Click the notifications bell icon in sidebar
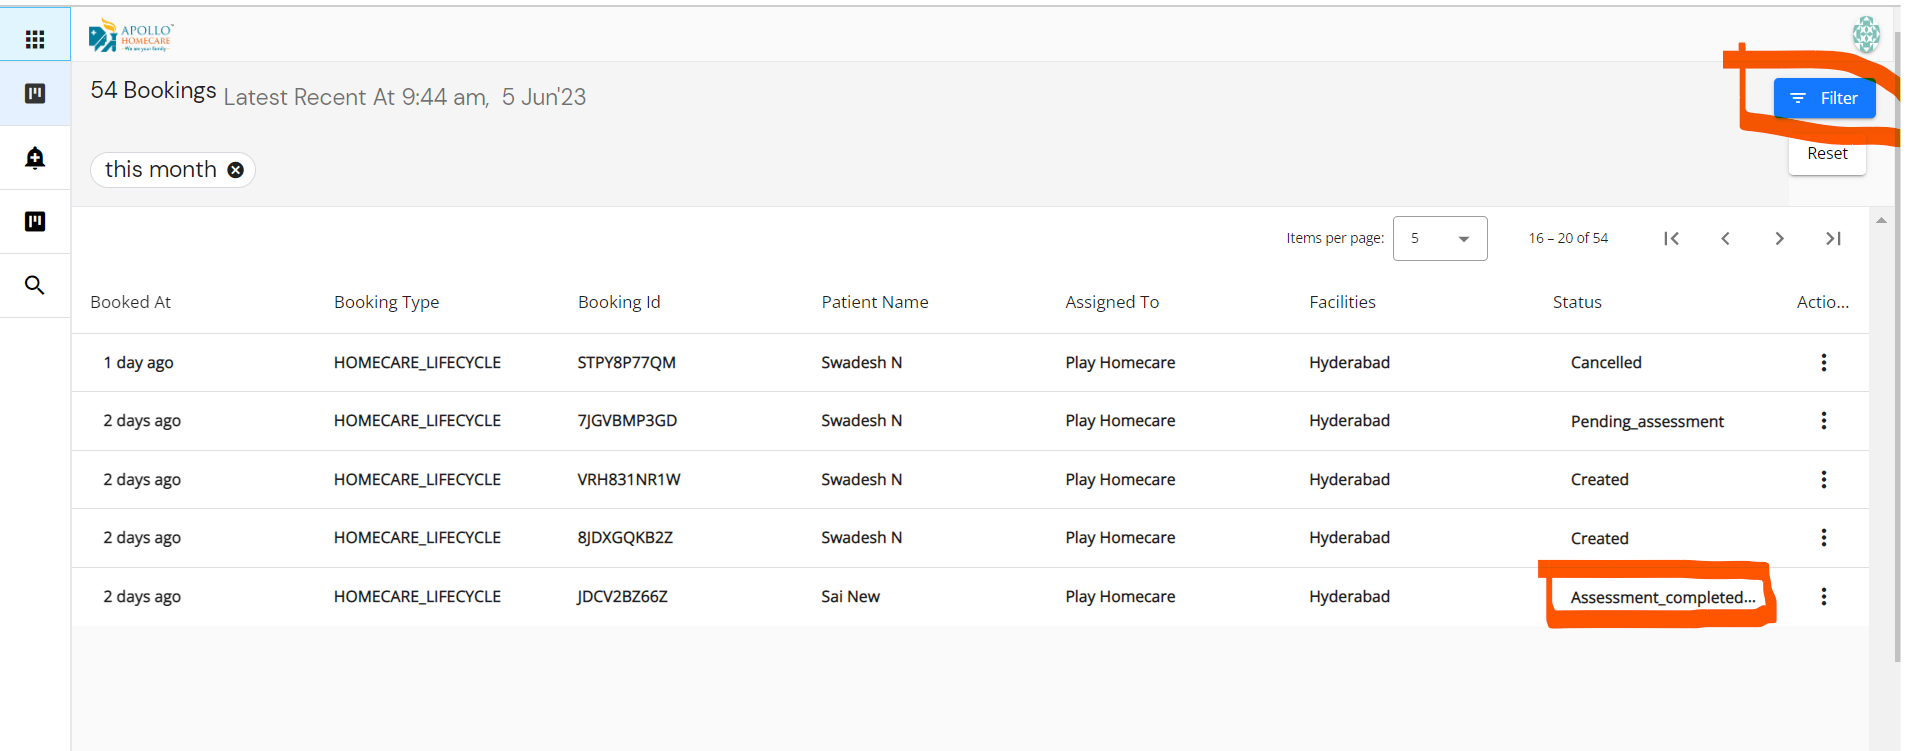Viewport: 1926px width, 751px height. [x=35, y=158]
